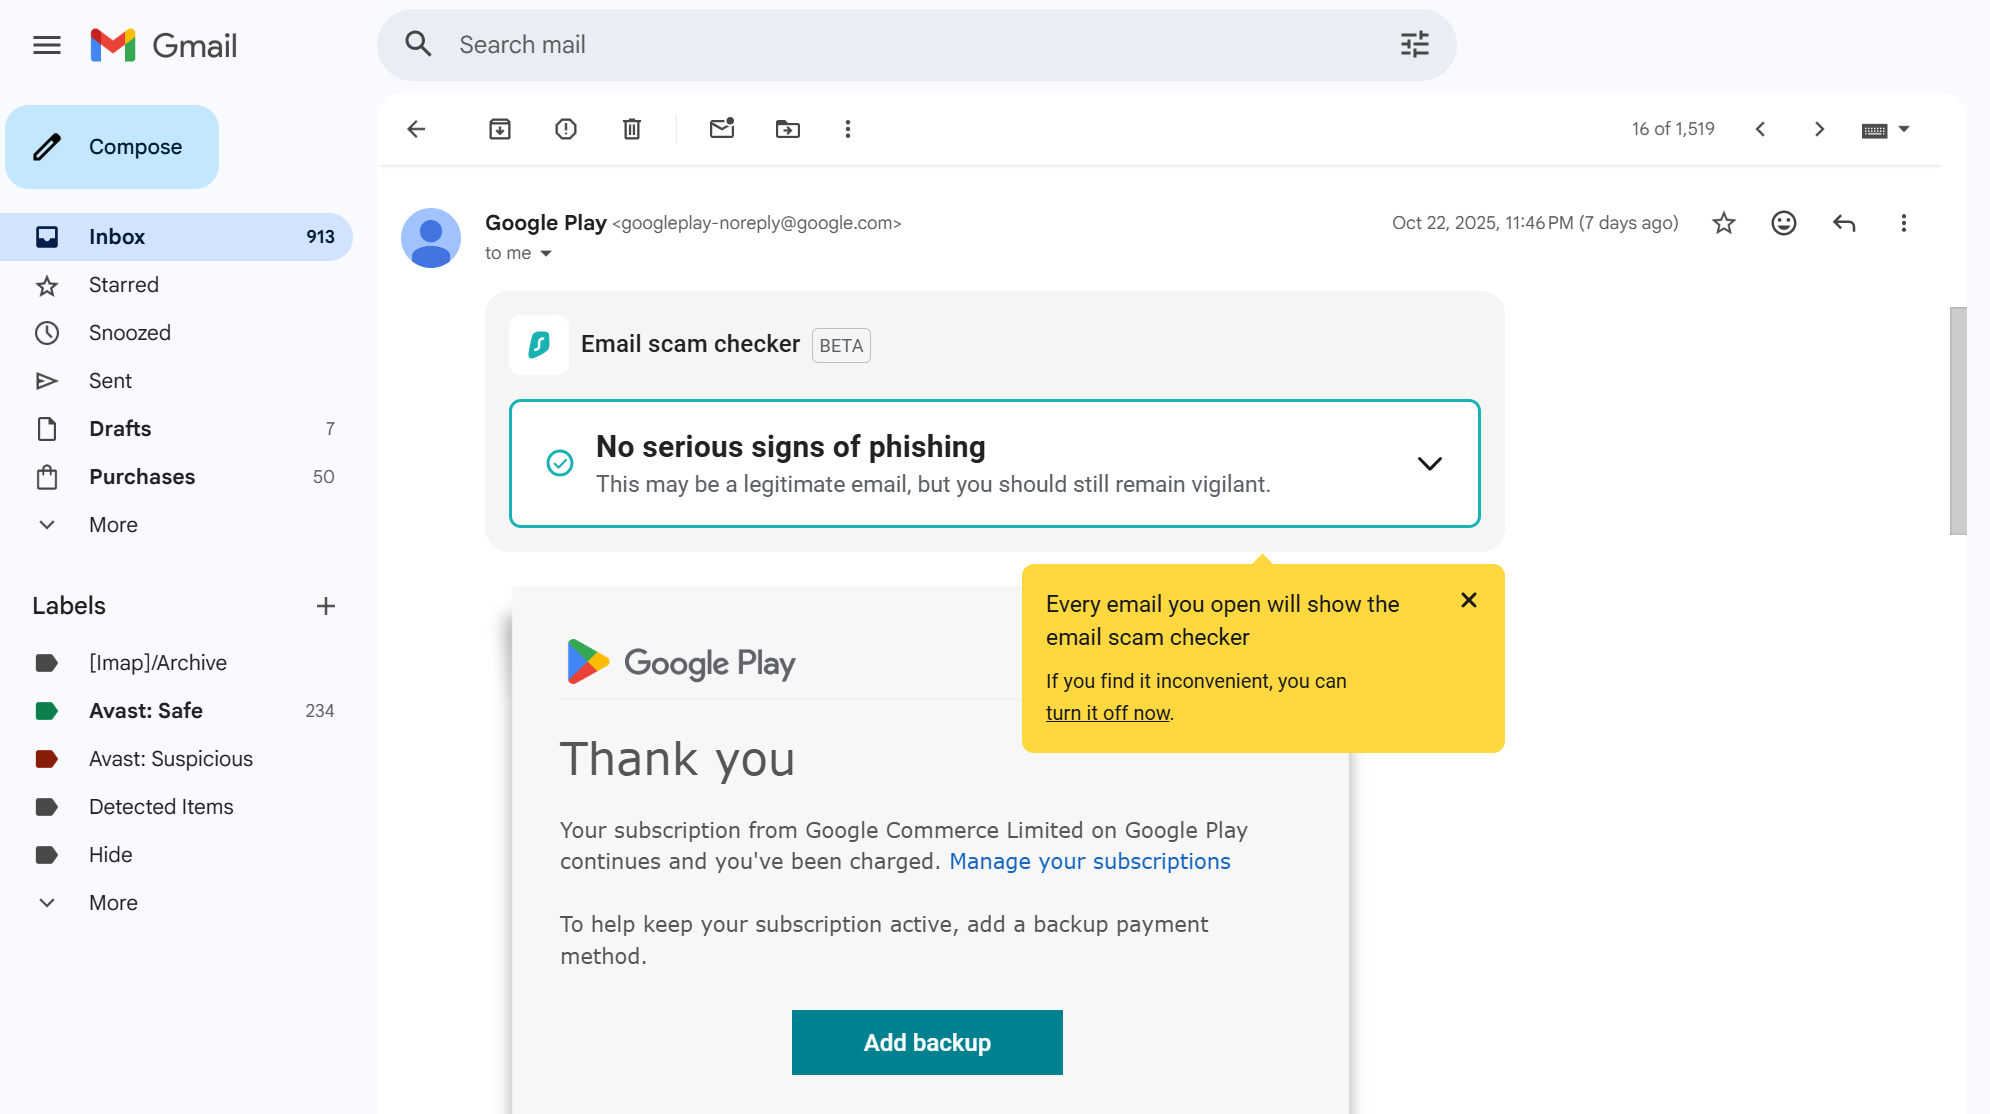Open advanced search filter options

click(x=1413, y=44)
